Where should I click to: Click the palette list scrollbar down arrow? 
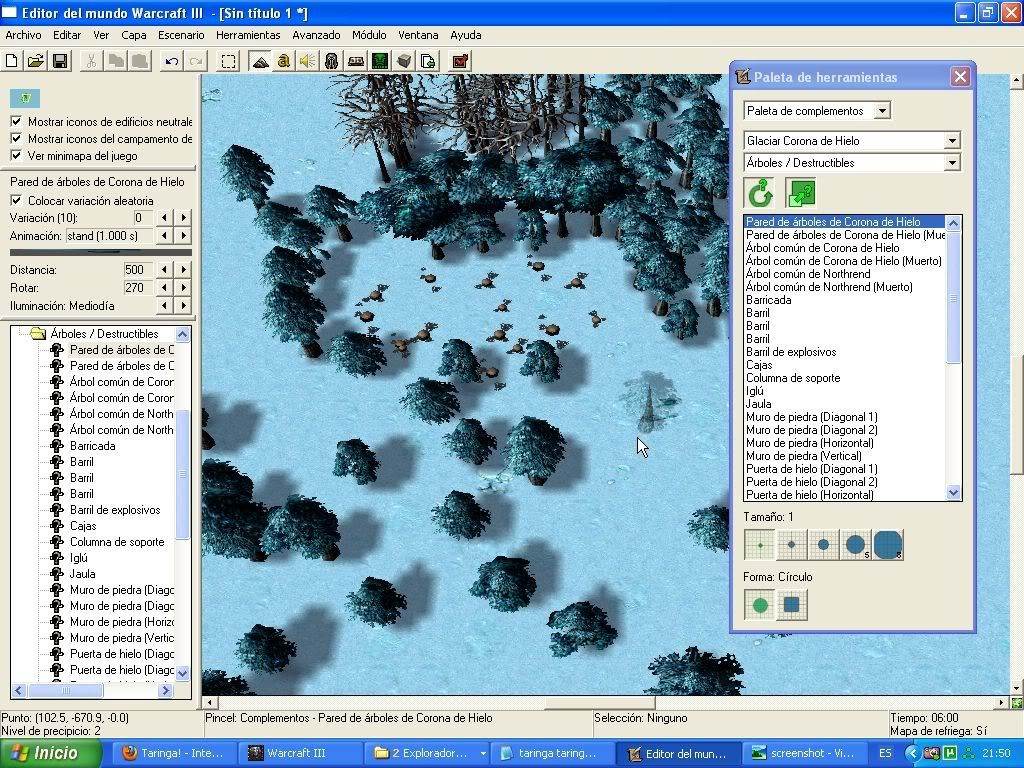coord(953,493)
